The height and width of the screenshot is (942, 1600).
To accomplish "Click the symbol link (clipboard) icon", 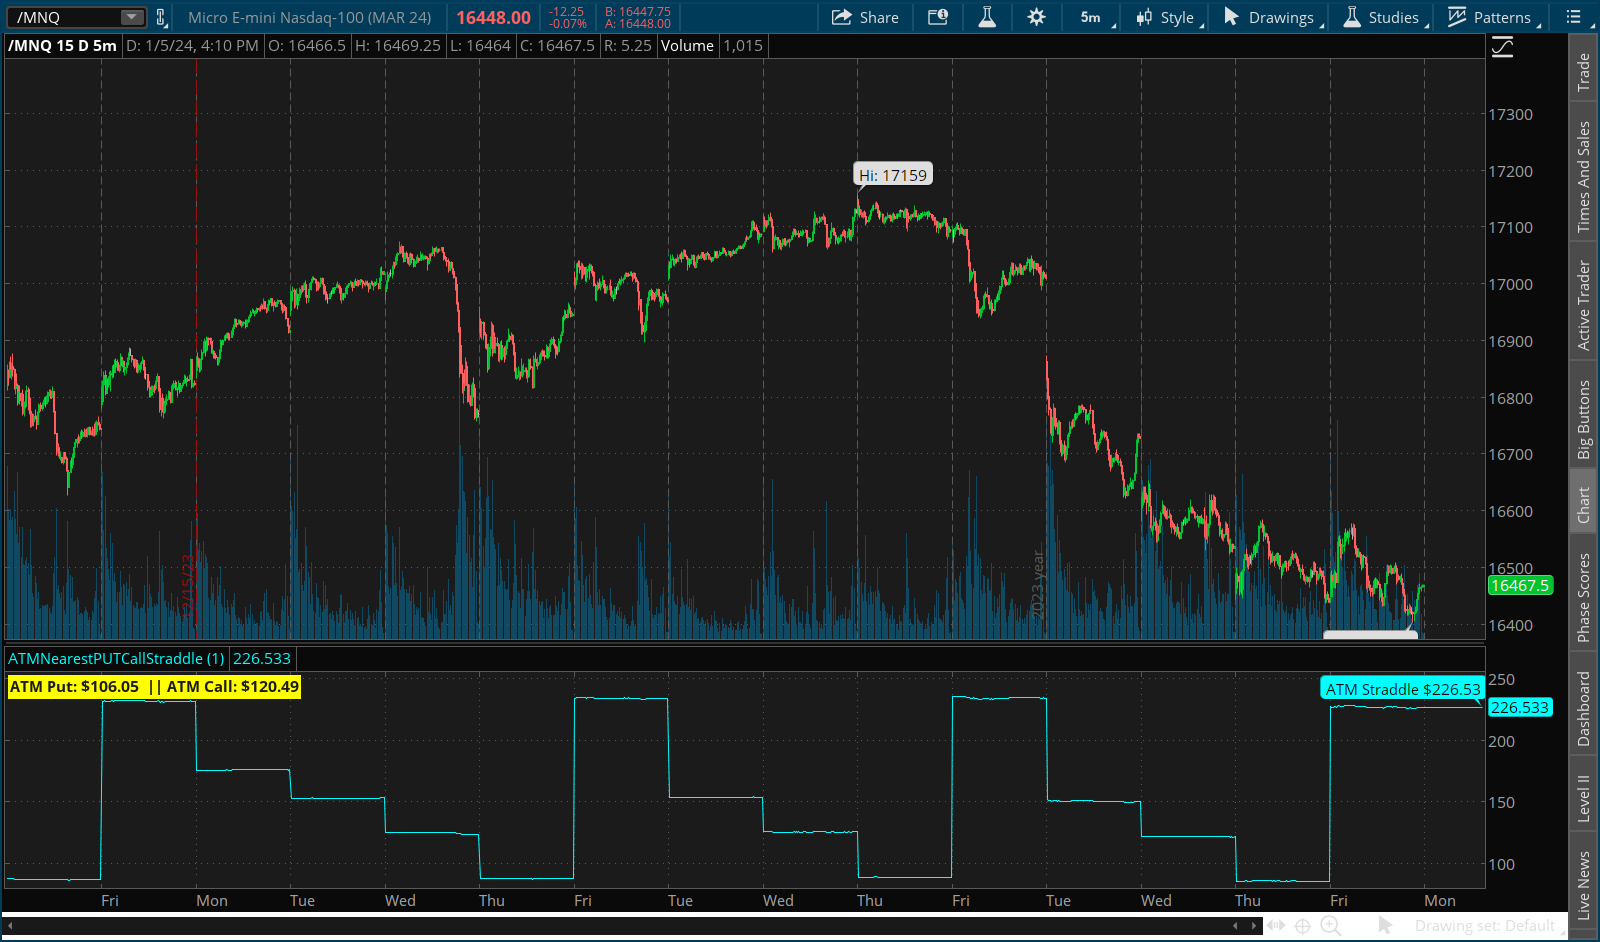I will [160, 17].
